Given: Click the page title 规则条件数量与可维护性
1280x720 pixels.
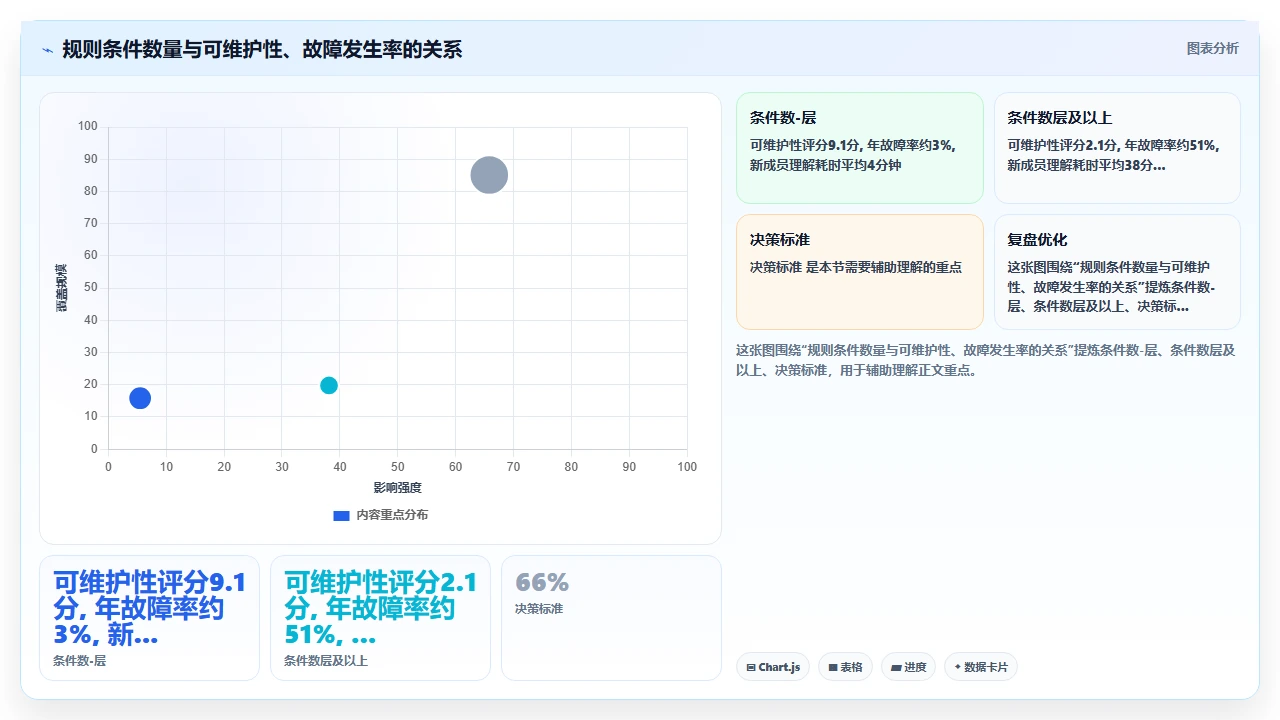Looking at the screenshot, I should point(262,49).
